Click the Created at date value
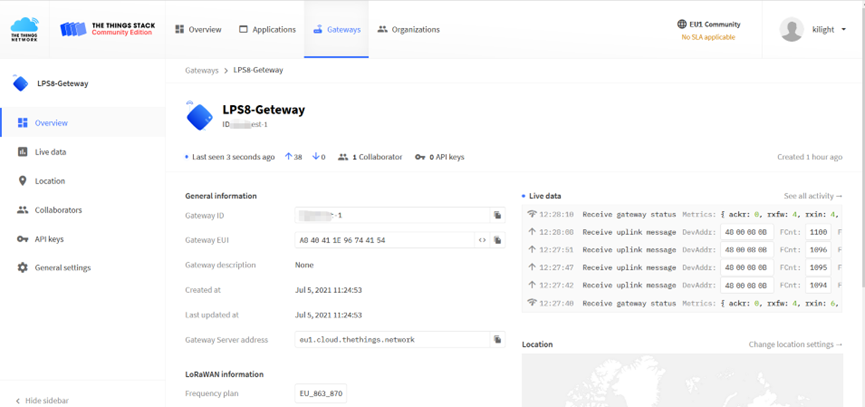Screen dimensions: 865x407 (328, 290)
